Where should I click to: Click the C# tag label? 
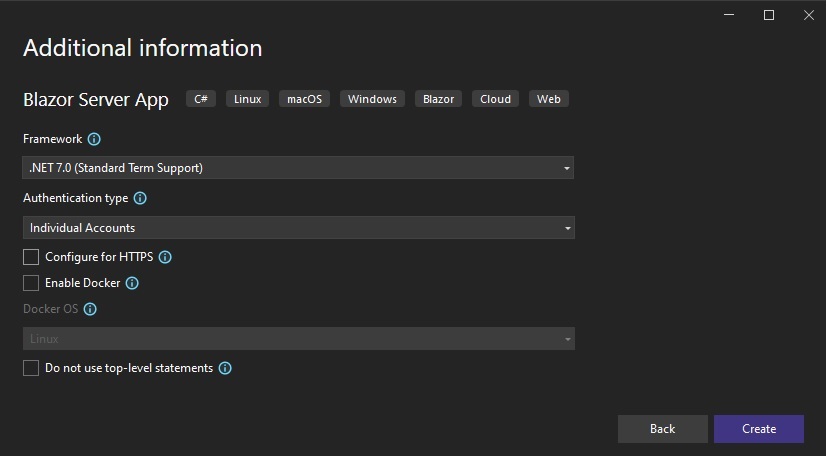point(201,99)
